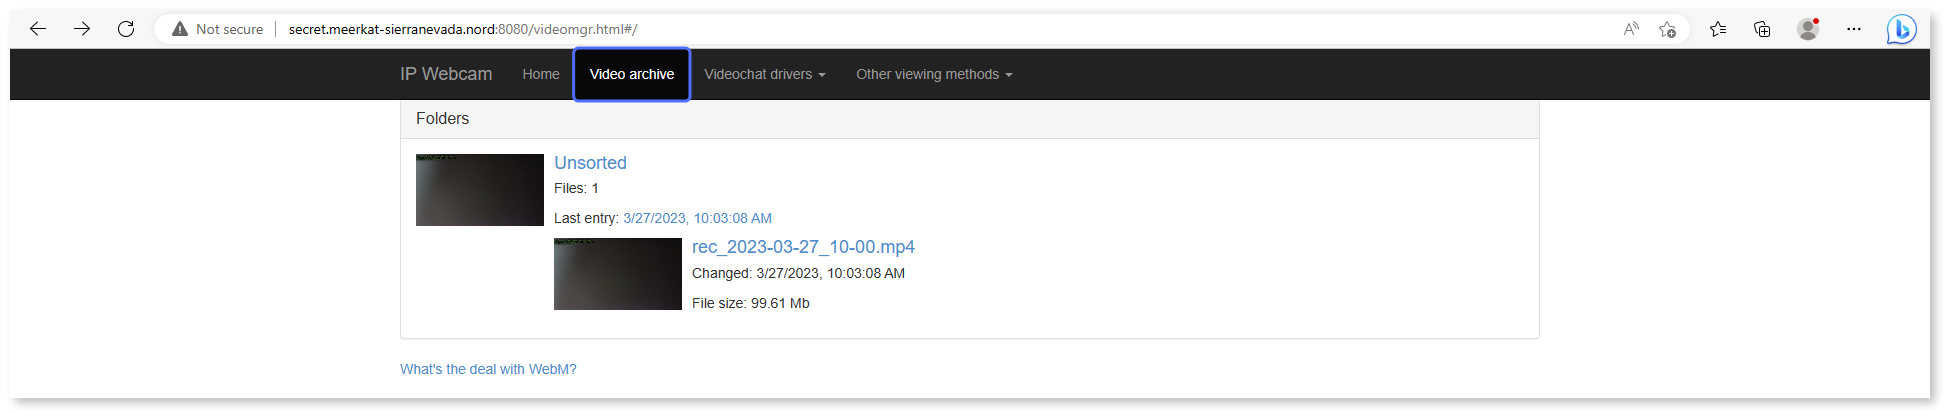Select the Video archive tab
Viewport: 1945px width, 413px height.
pos(632,74)
